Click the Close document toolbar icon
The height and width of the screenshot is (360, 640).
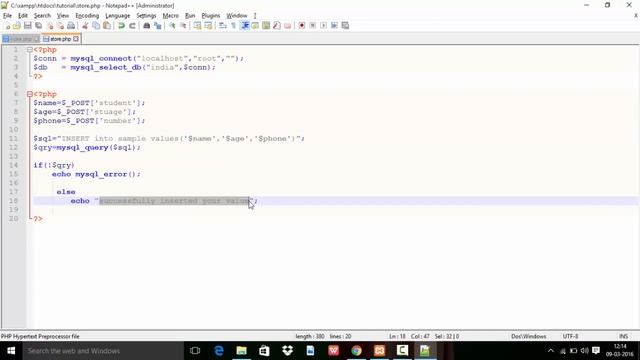(x=50, y=26)
